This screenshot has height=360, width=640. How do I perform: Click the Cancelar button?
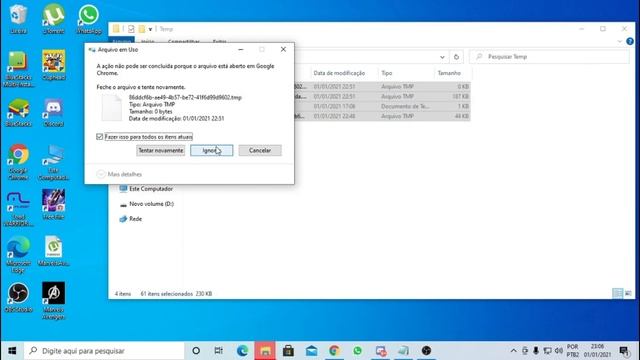[x=260, y=150]
